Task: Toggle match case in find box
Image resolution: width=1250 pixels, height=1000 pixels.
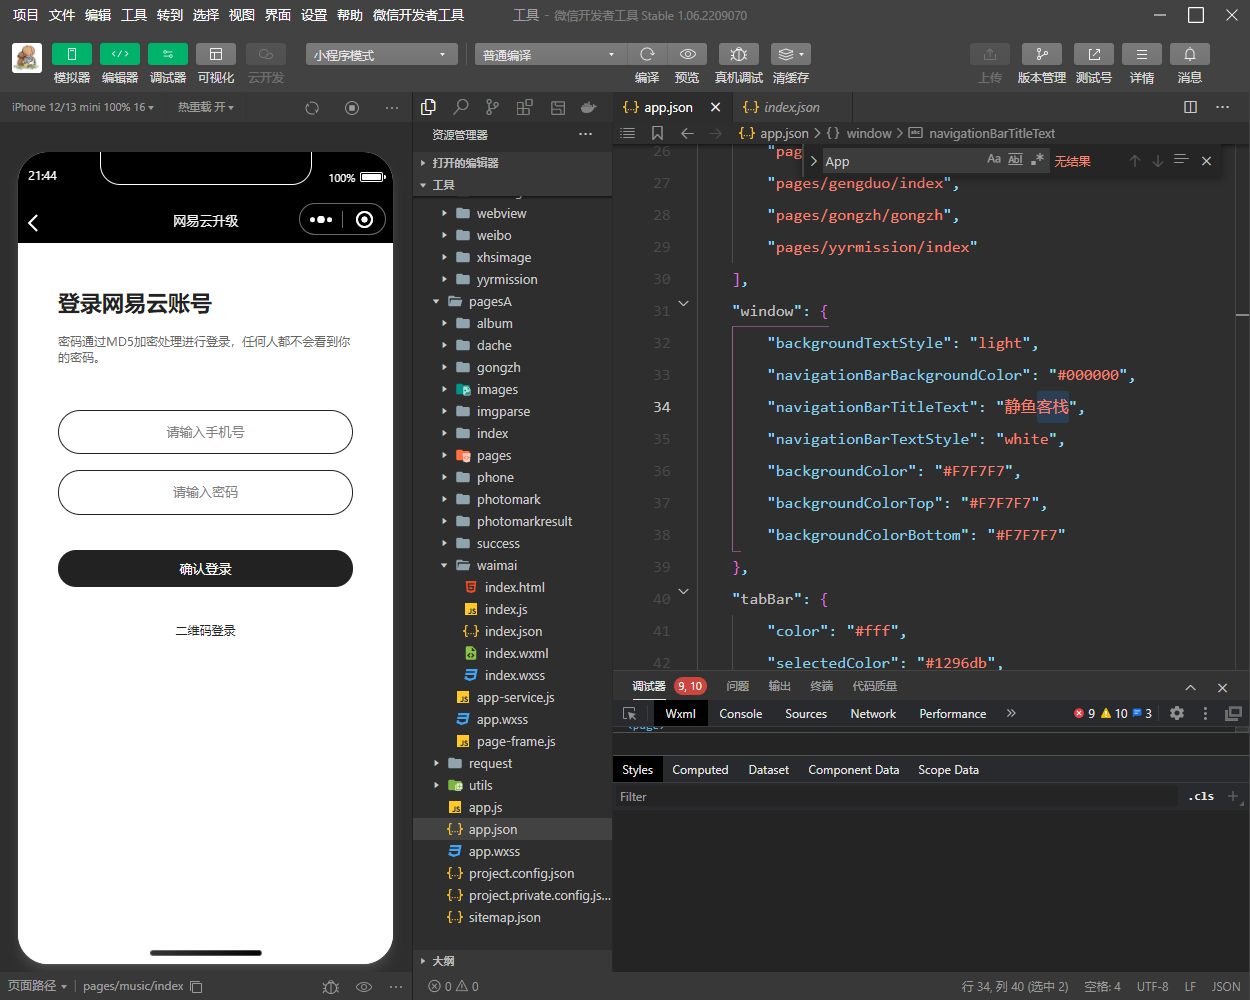Action: tap(993, 160)
